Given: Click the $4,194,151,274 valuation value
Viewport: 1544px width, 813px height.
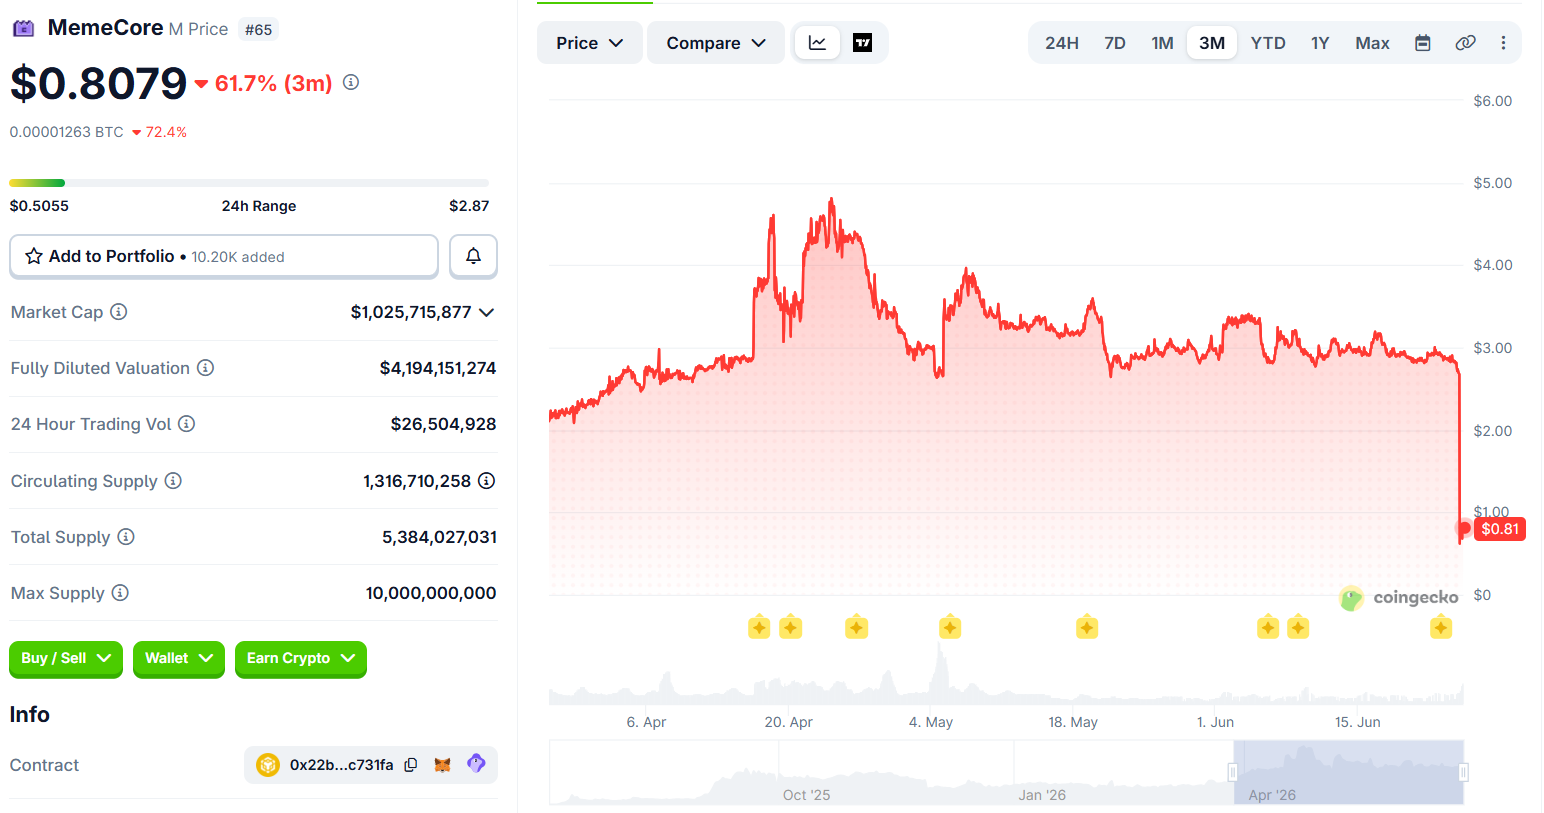Looking at the screenshot, I should tap(438, 368).
